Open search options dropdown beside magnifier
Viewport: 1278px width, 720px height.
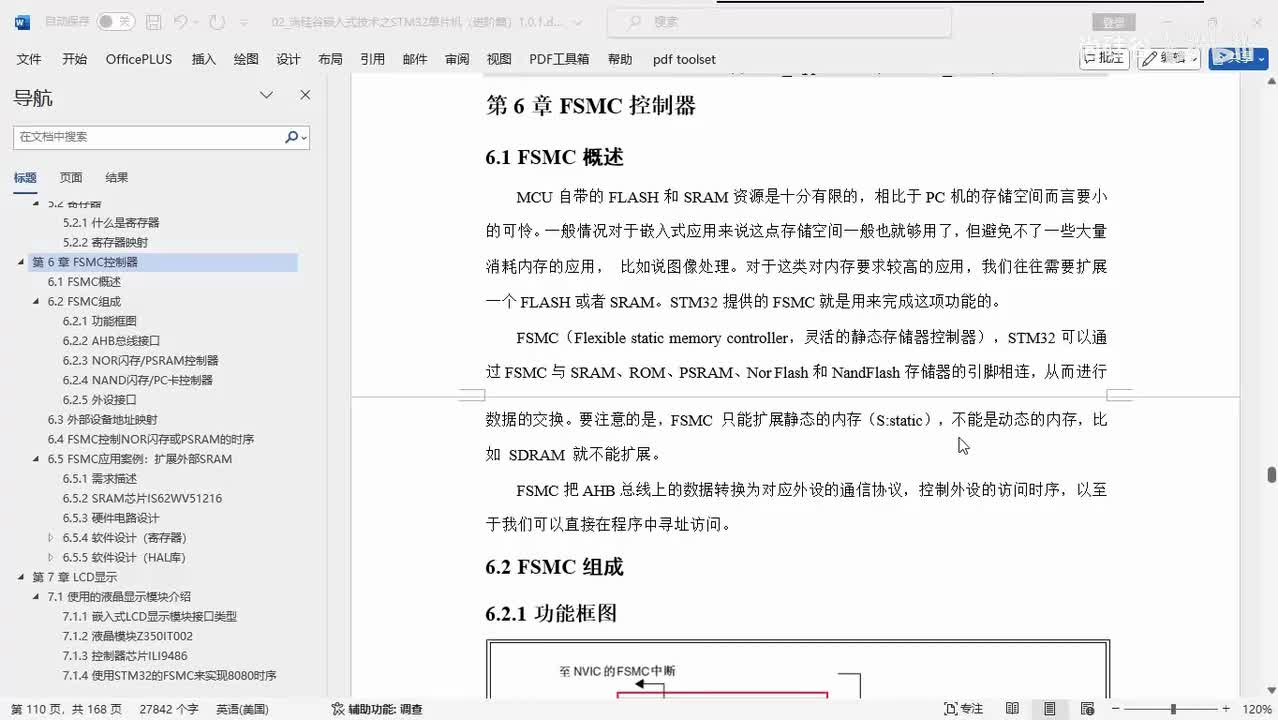[x=304, y=138]
